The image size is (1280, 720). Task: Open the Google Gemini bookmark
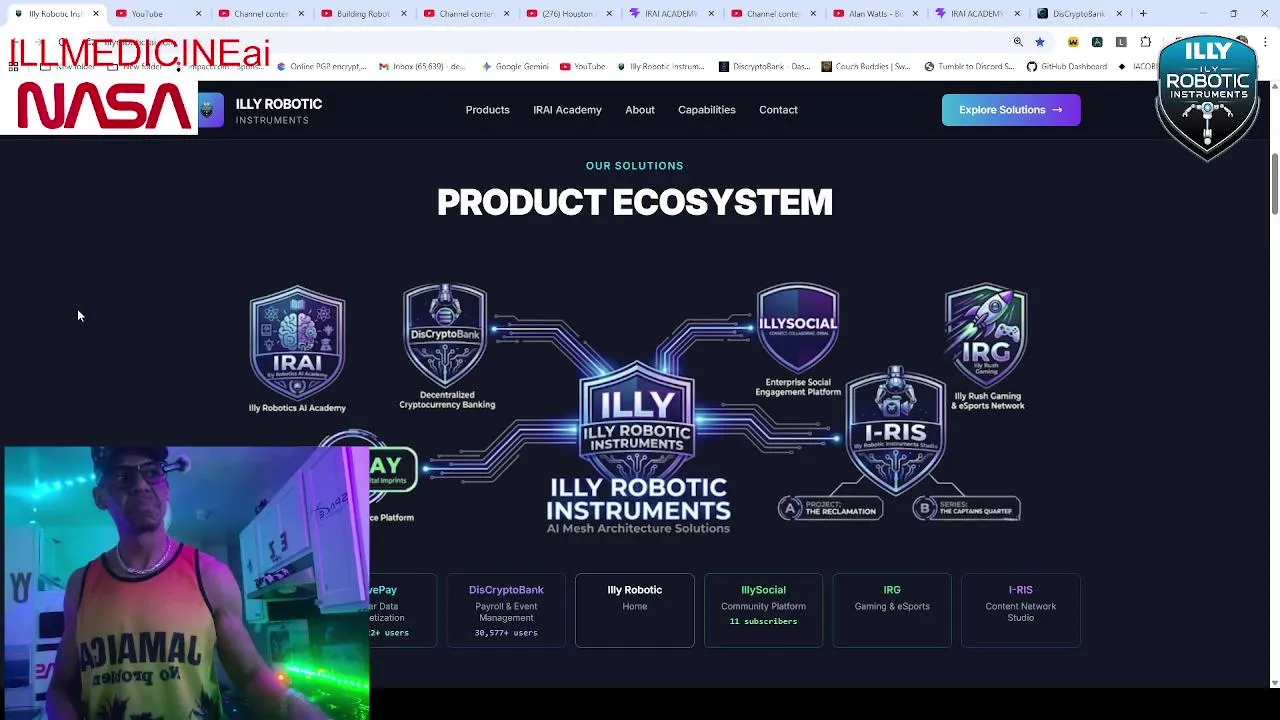point(515,67)
